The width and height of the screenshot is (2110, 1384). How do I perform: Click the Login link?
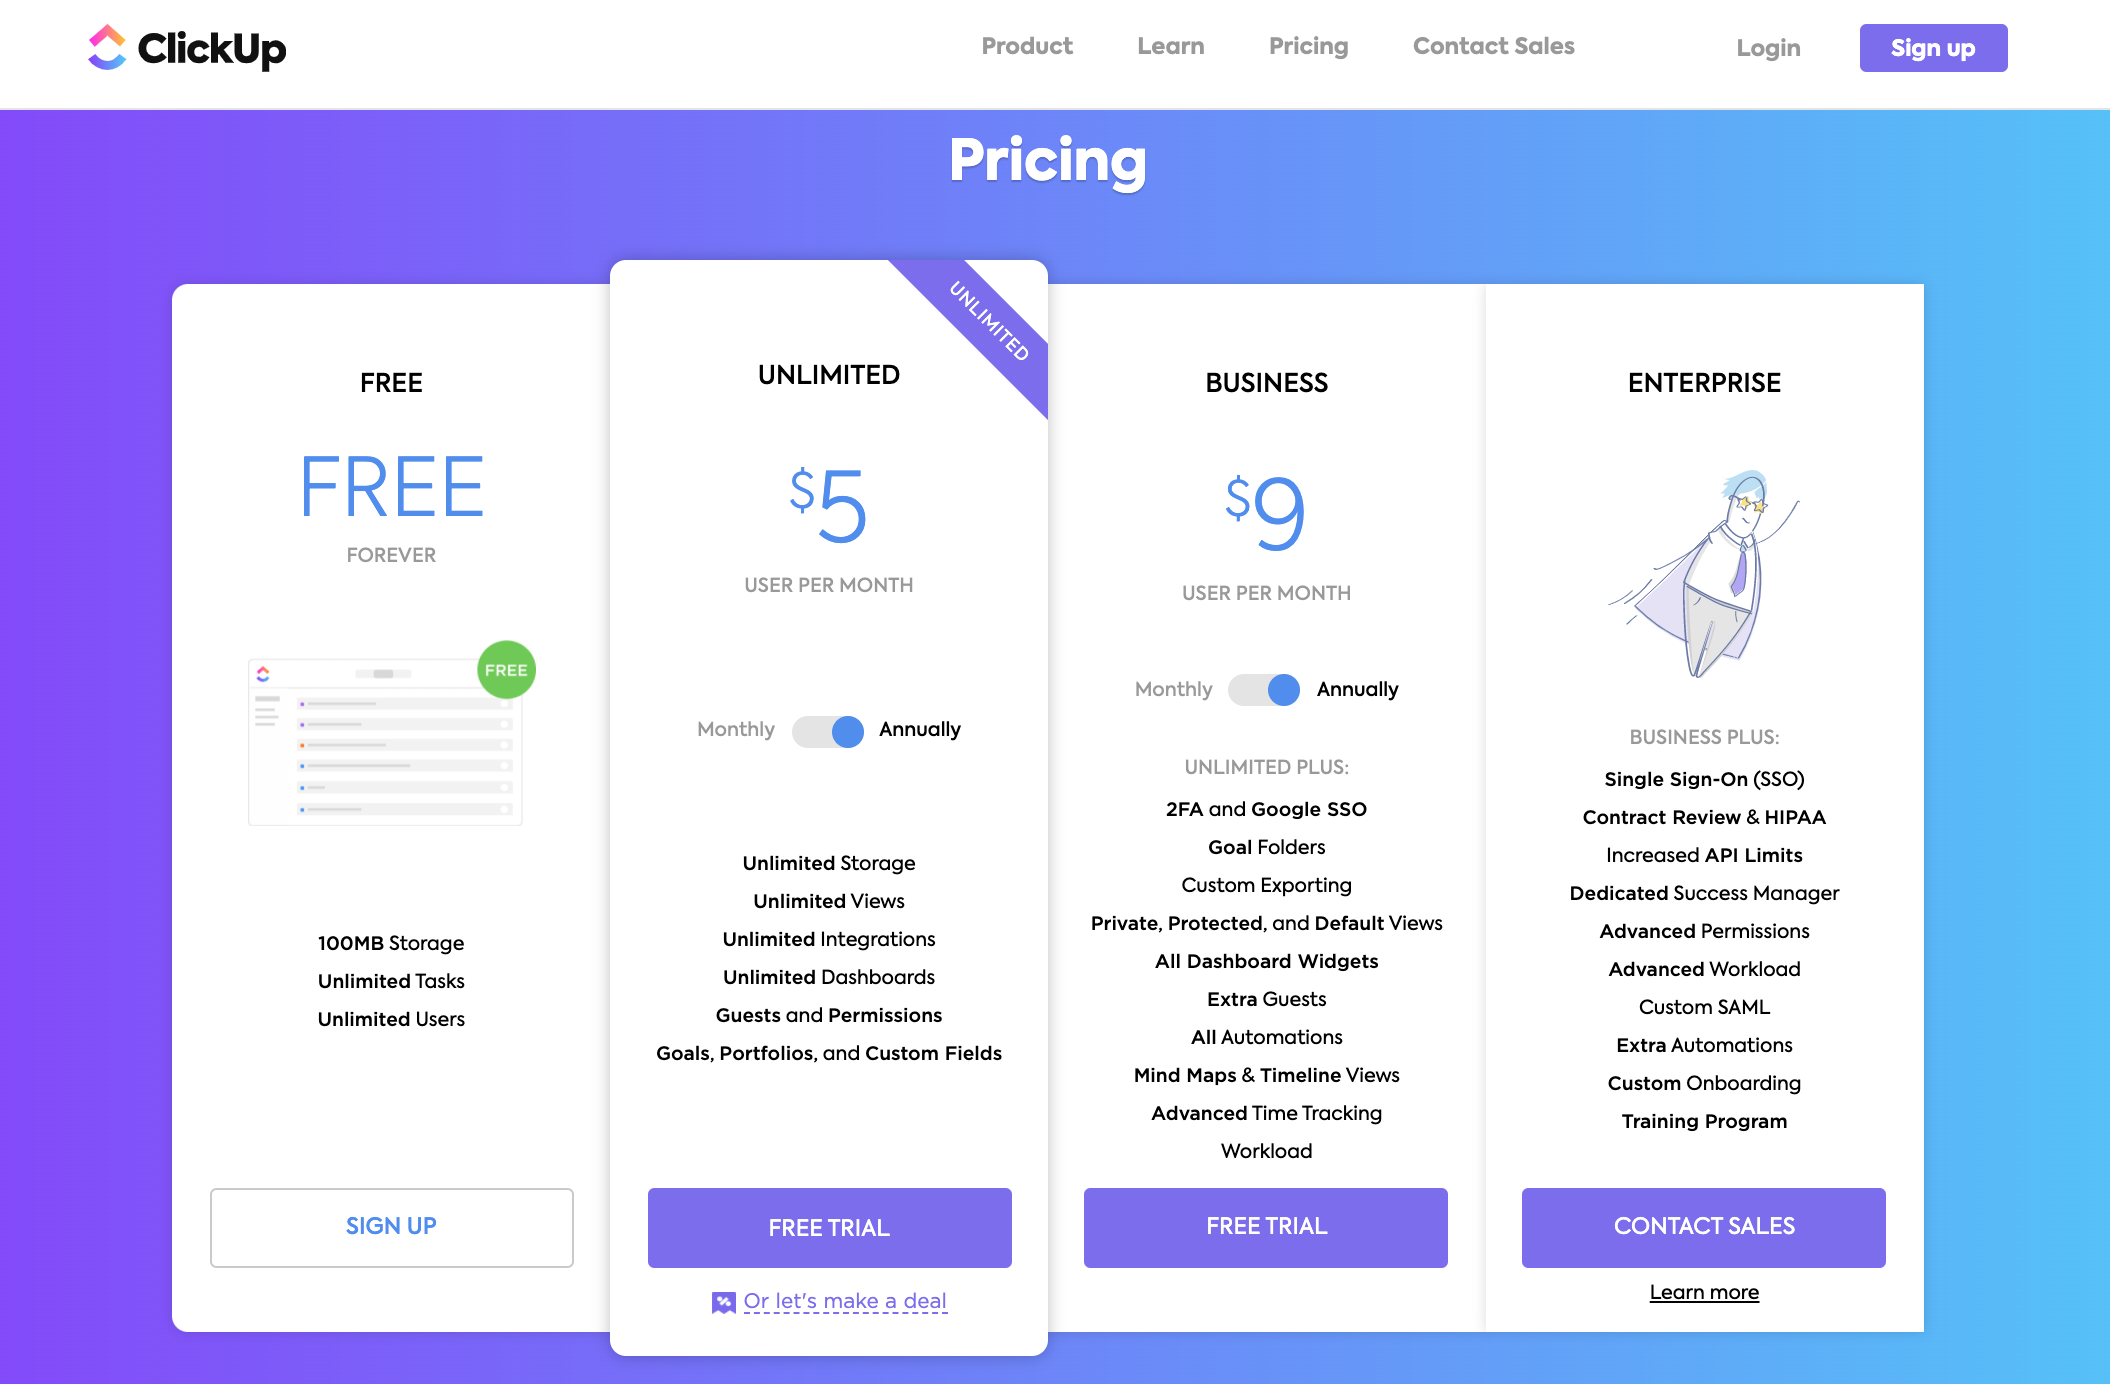[1768, 48]
